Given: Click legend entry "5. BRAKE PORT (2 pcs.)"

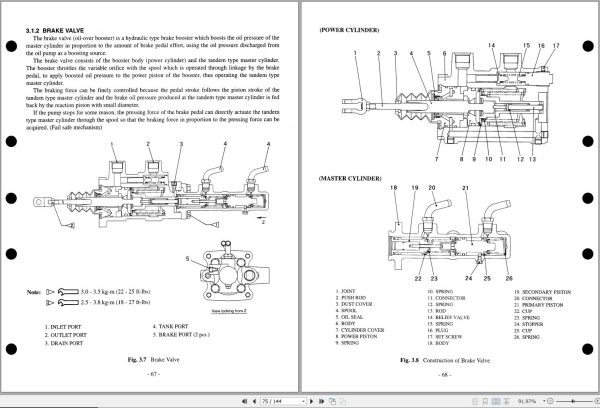Looking at the screenshot, I should (181, 335).
